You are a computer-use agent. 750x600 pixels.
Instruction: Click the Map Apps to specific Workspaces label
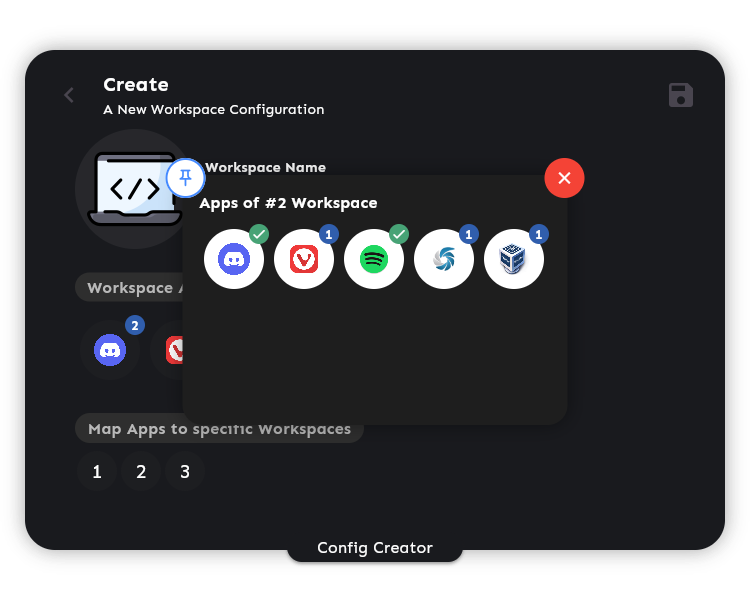point(220,429)
